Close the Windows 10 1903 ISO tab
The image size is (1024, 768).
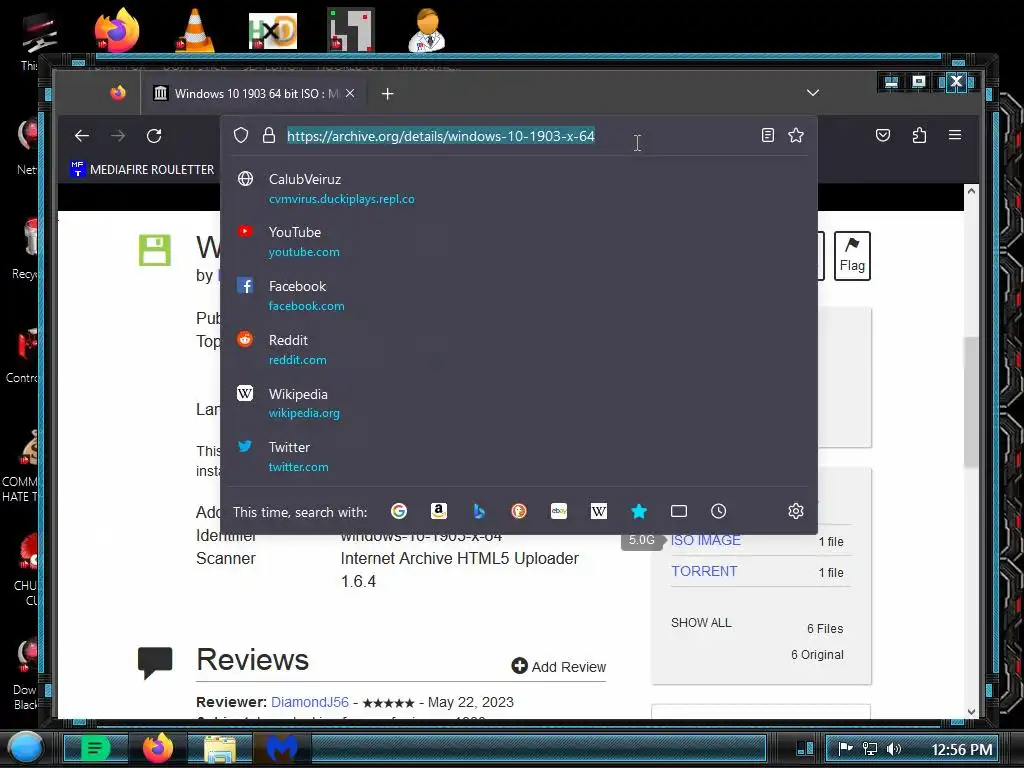350,93
